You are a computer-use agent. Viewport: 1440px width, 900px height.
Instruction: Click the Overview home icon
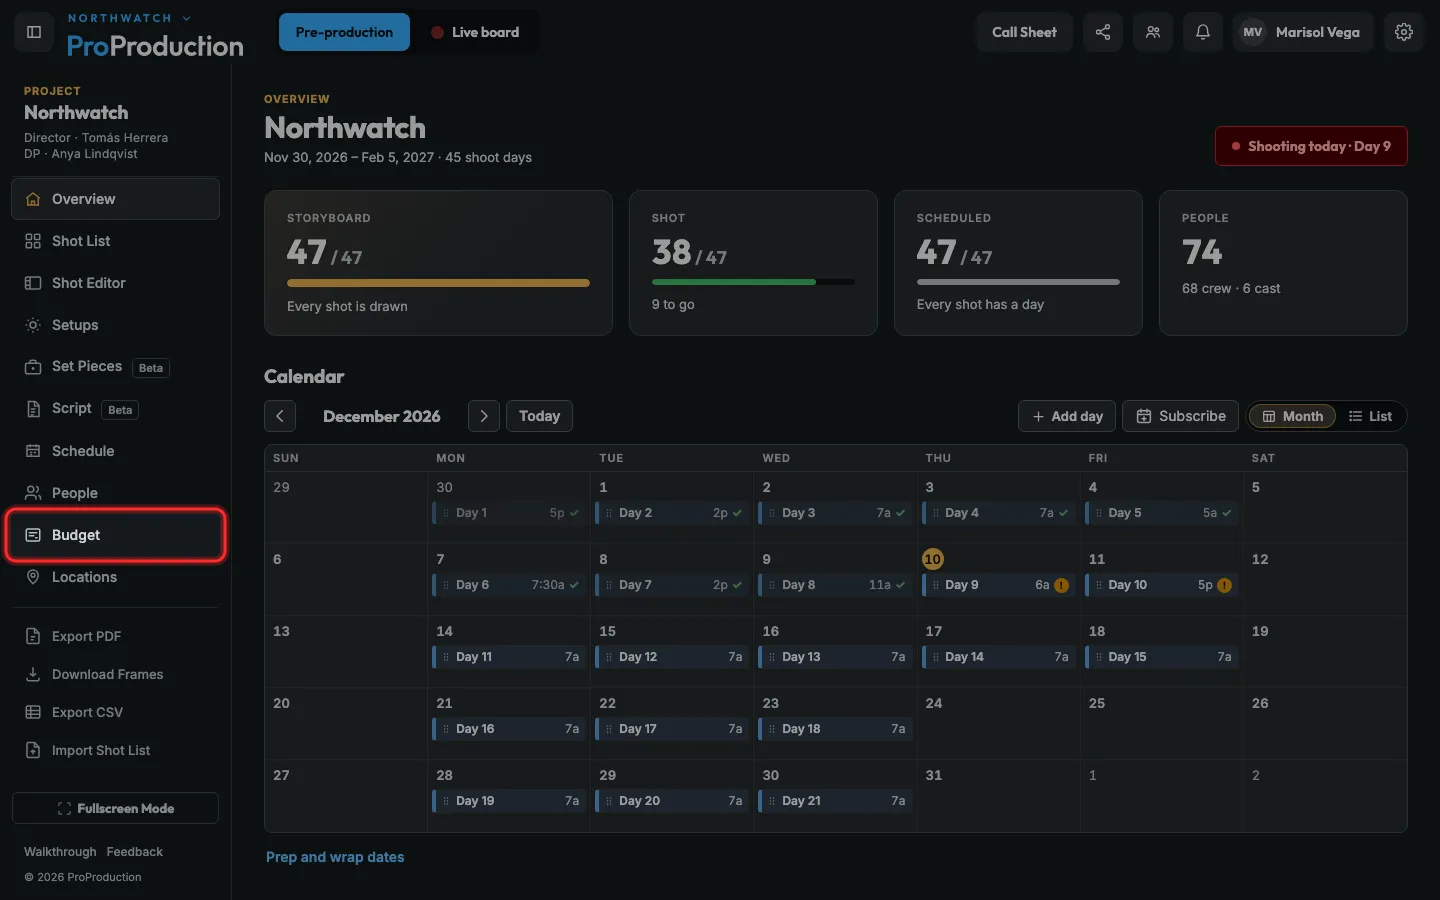[x=33, y=199]
